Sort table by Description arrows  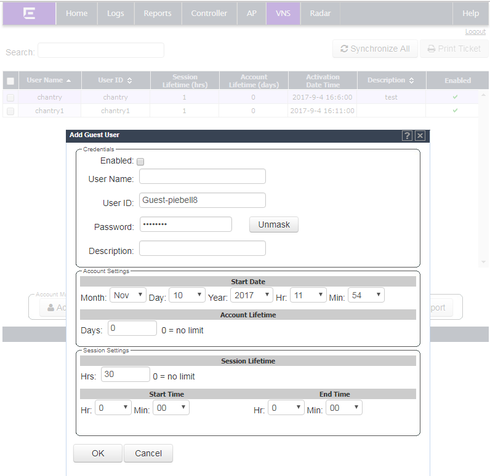[x=411, y=80]
